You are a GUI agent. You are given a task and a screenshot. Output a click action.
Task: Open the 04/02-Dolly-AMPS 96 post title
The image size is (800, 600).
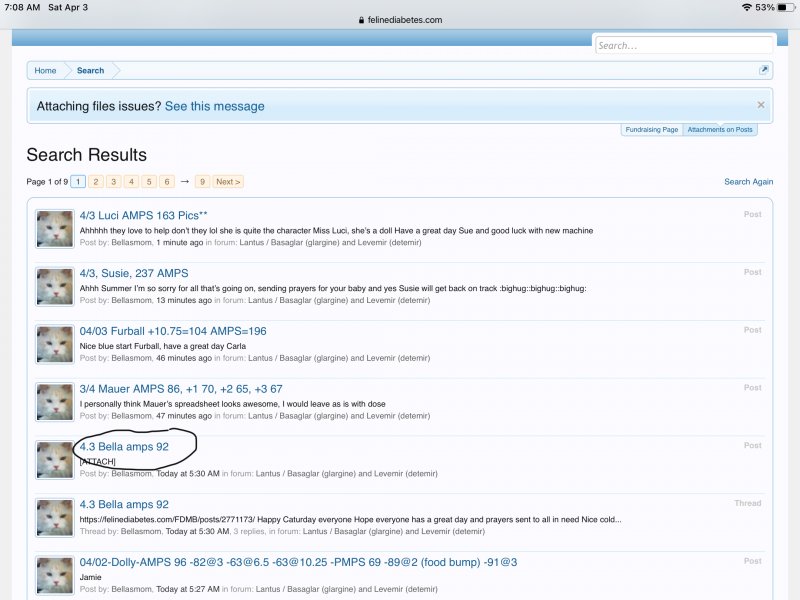298,563
